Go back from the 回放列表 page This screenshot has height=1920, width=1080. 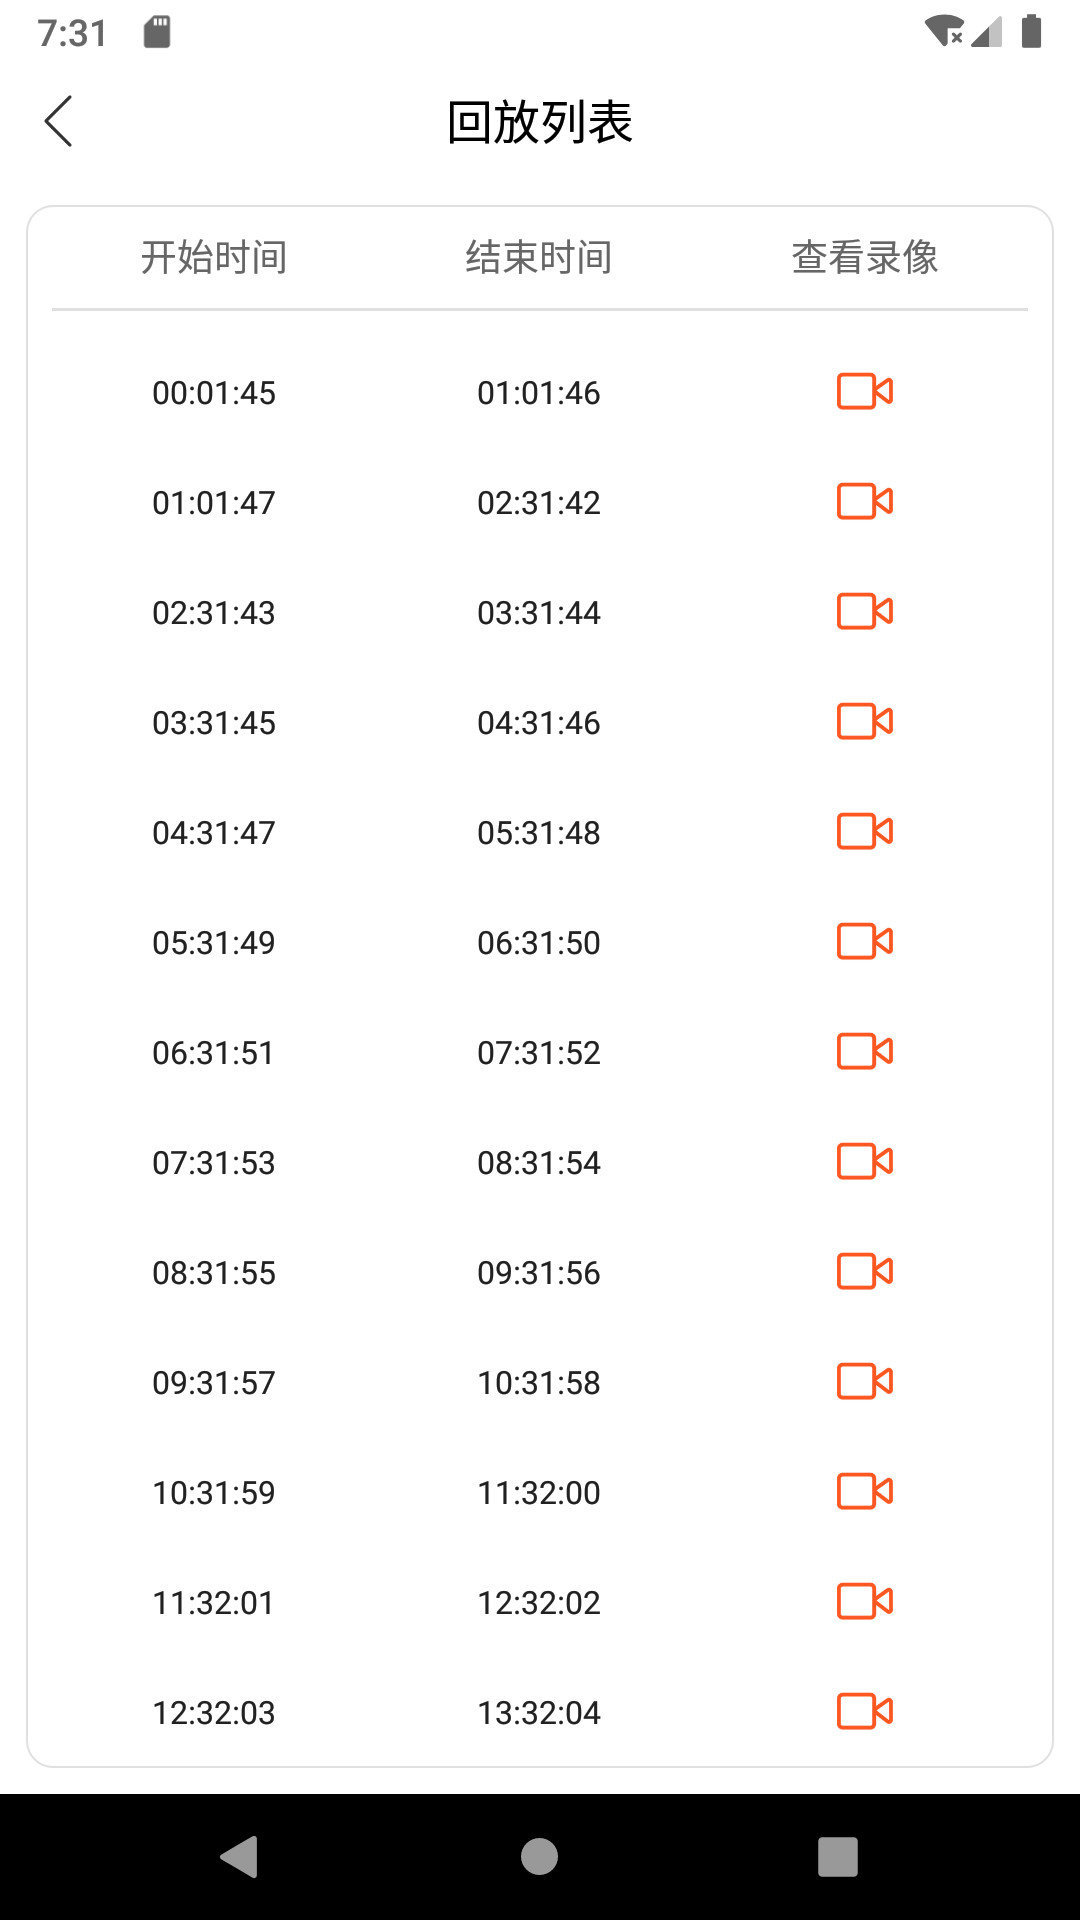click(59, 121)
